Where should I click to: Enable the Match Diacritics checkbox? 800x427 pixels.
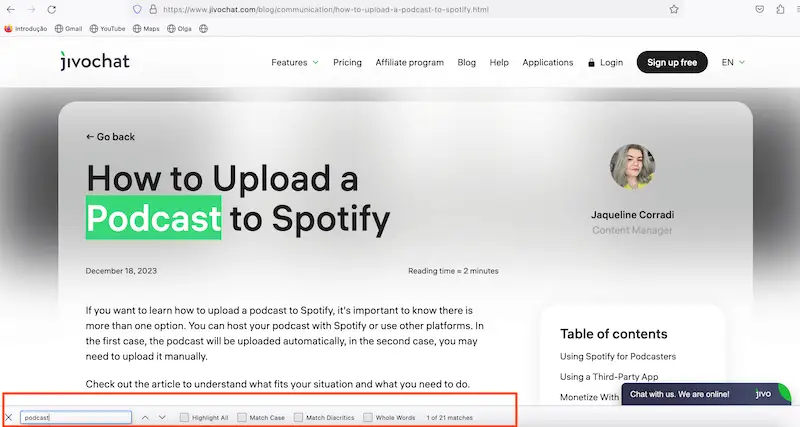point(298,417)
